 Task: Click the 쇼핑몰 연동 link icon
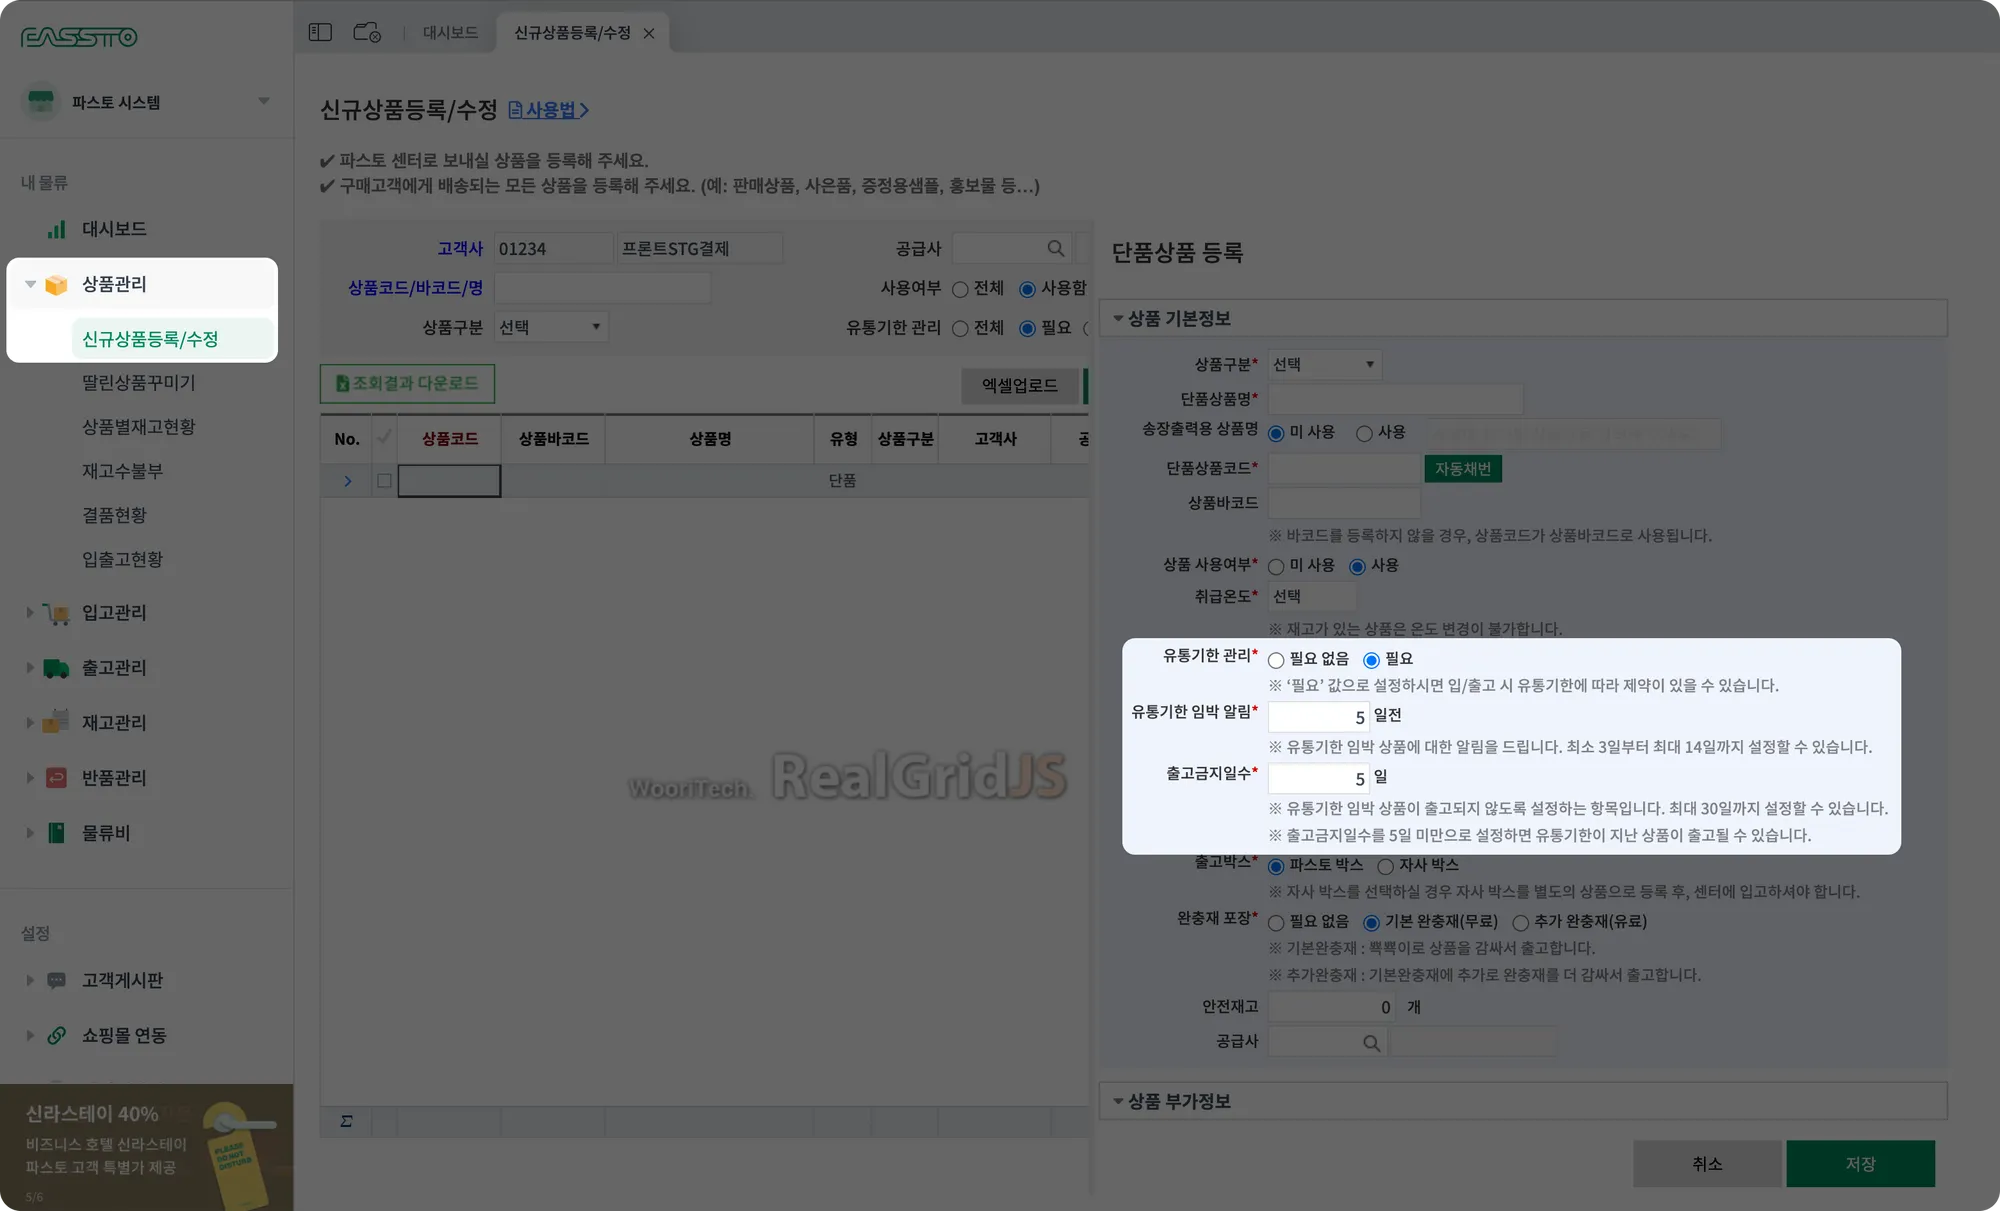[x=57, y=1036]
